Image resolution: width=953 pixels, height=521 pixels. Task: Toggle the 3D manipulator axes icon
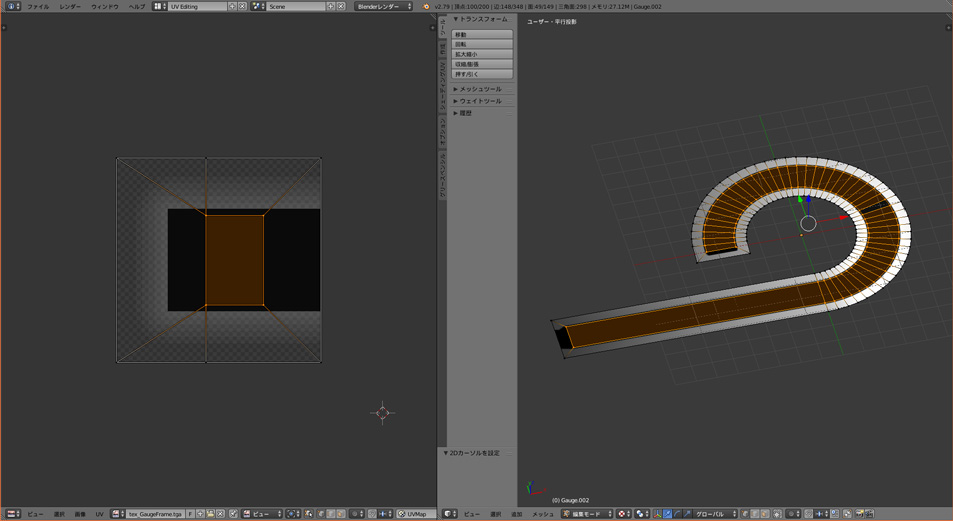point(658,514)
